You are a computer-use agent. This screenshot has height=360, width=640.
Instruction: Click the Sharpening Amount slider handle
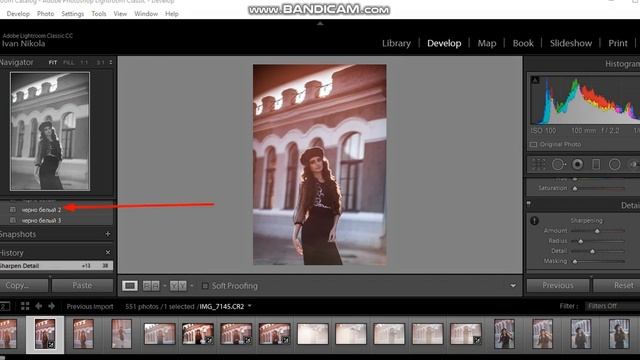tap(597, 231)
